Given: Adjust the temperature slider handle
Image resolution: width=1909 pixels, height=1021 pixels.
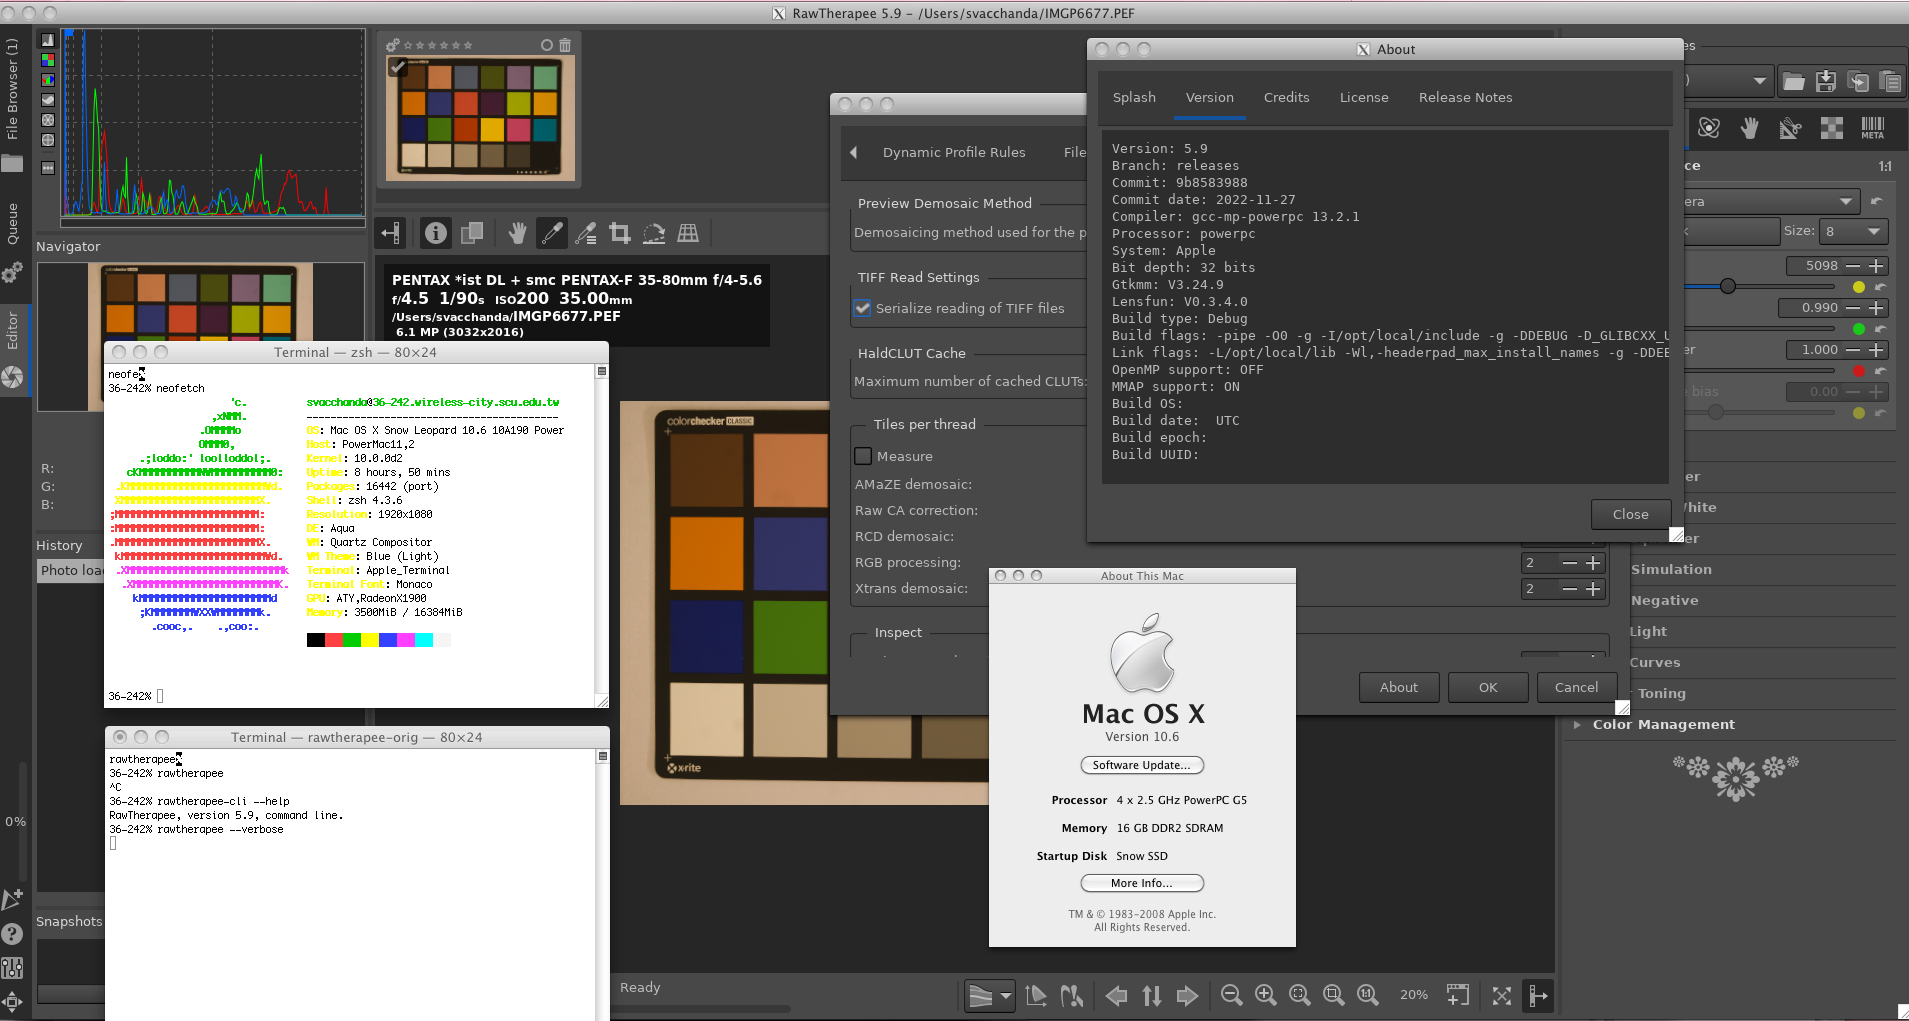Looking at the screenshot, I should [1728, 287].
